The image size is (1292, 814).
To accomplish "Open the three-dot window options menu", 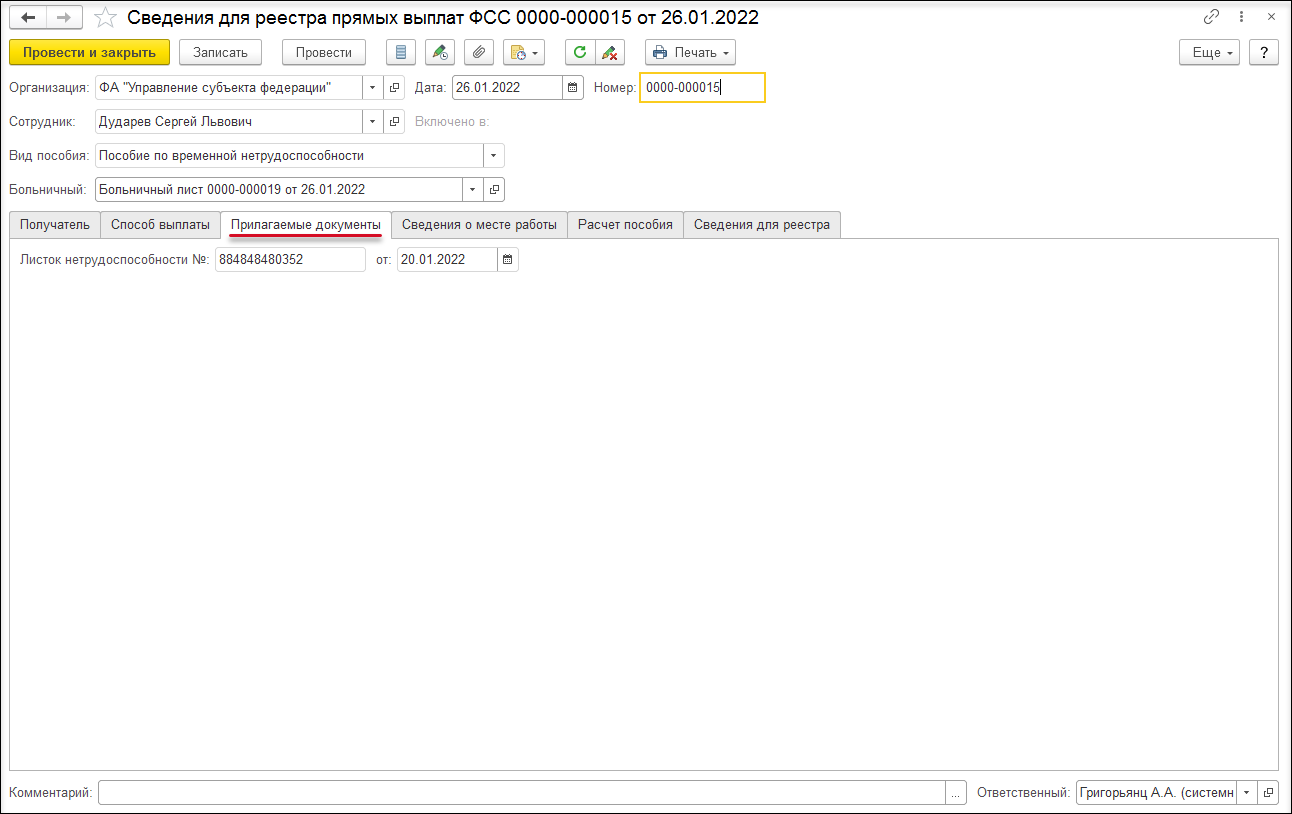I will tap(1241, 17).
